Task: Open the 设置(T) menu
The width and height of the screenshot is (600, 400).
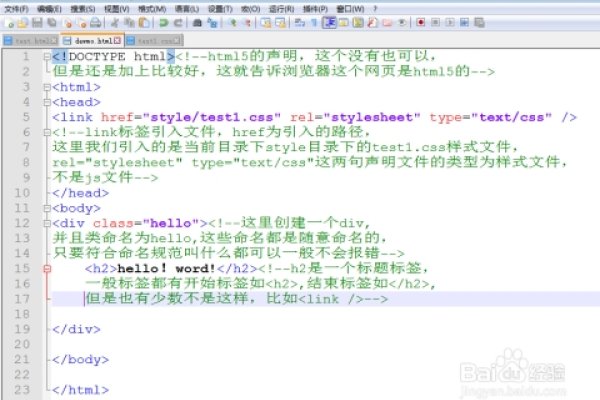Action: (x=220, y=8)
